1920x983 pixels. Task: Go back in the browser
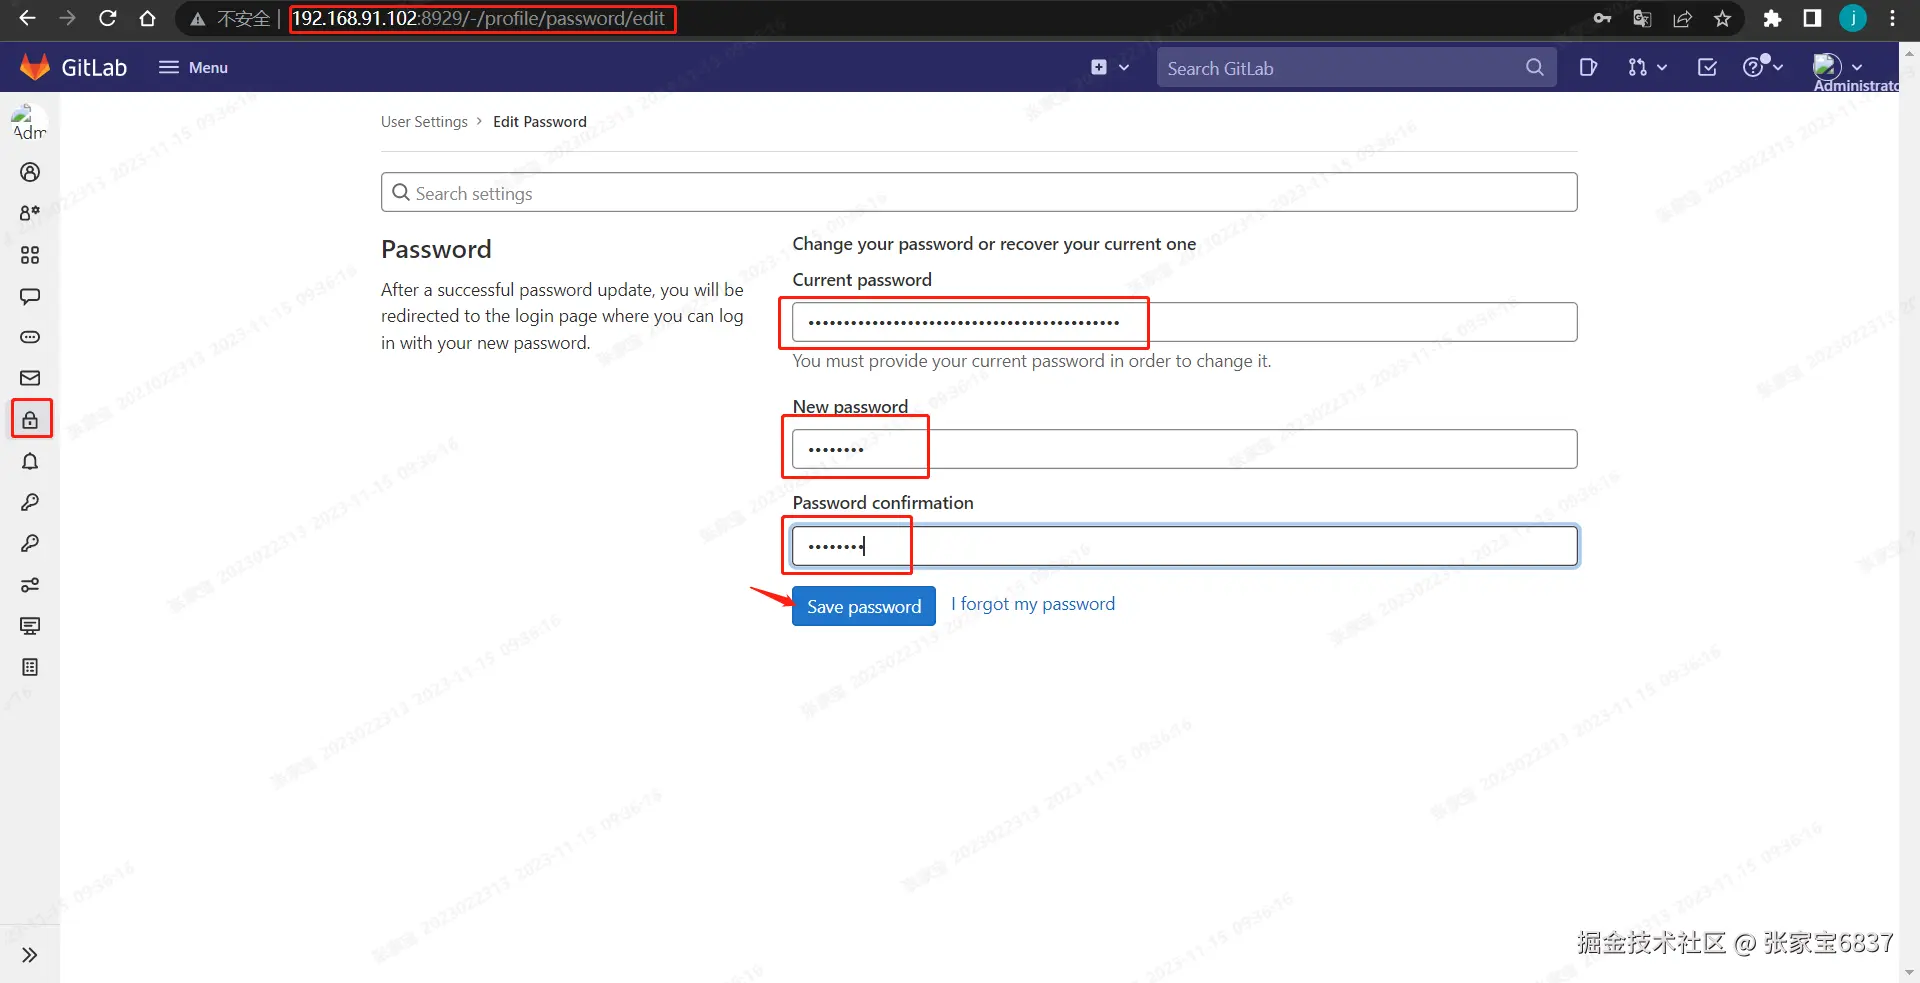pyautogui.click(x=27, y=18)
